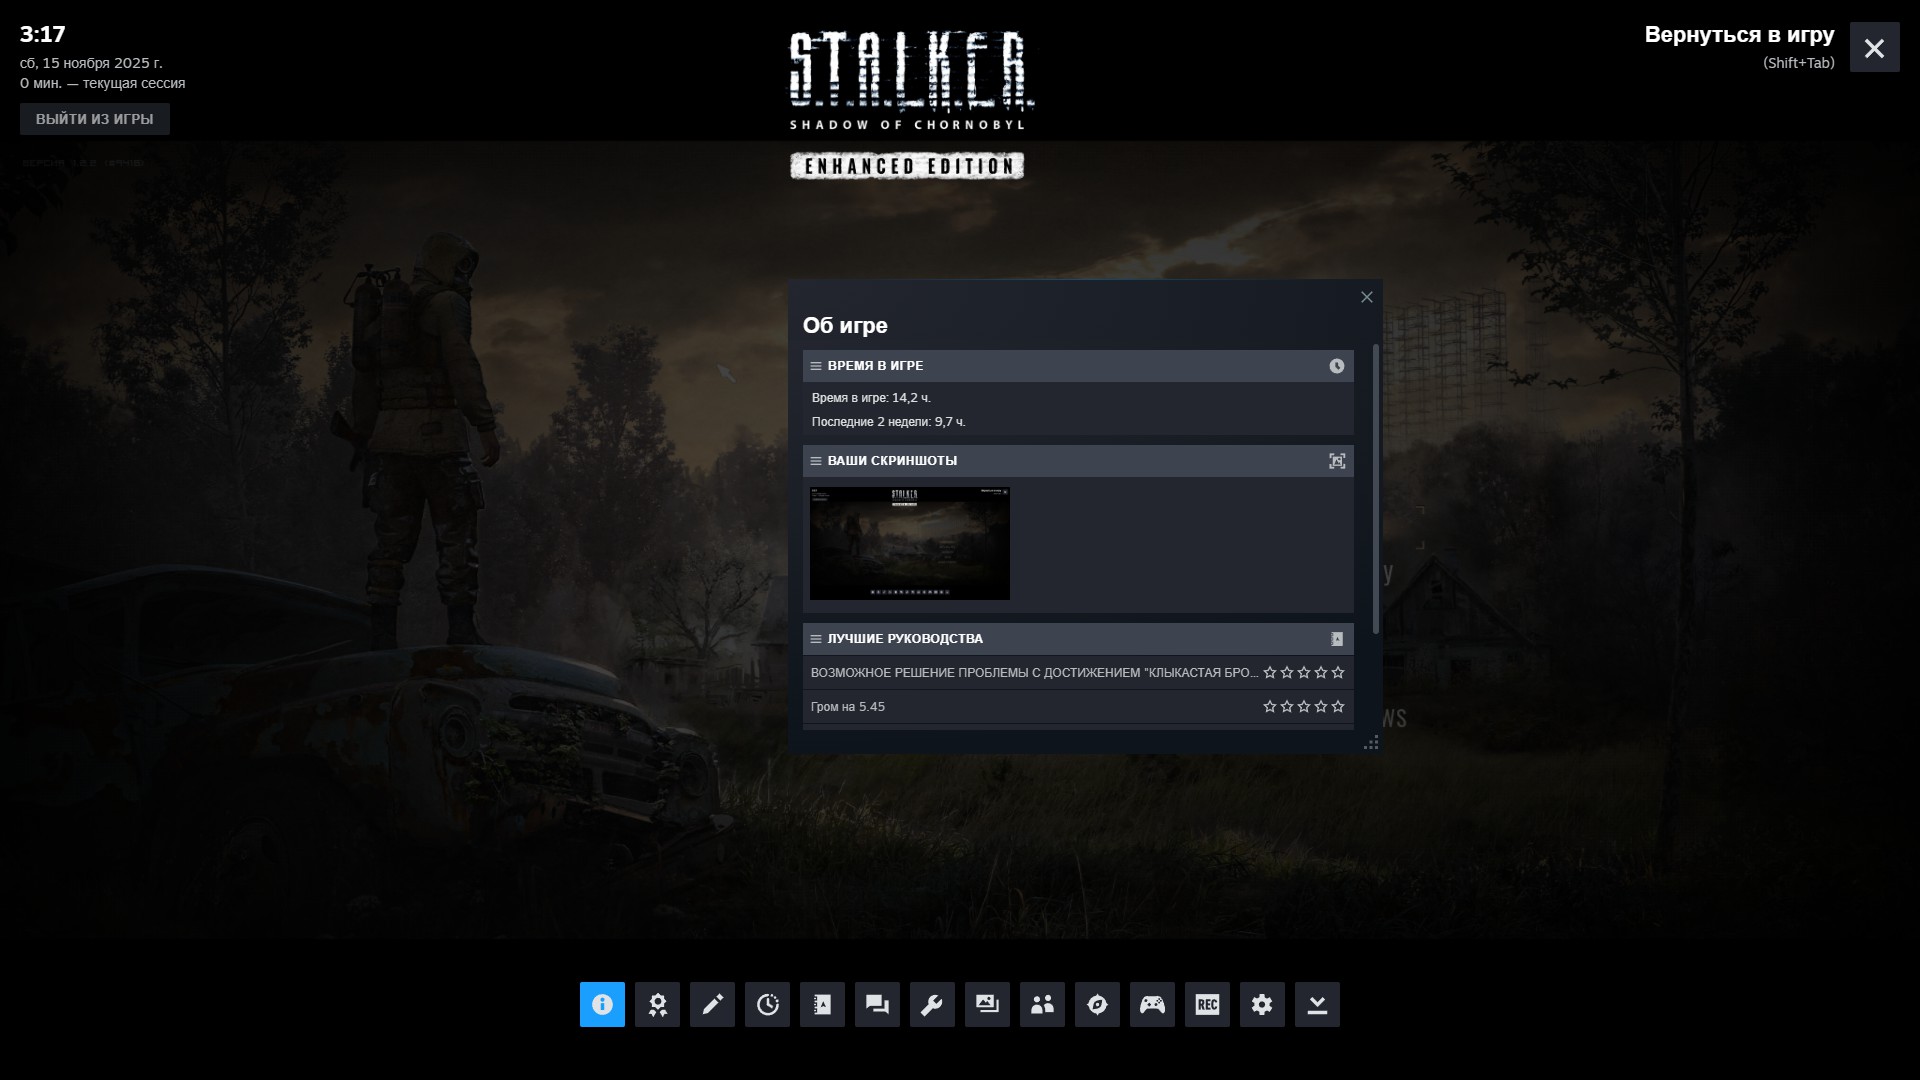This screenshot has width=1920, height=1080.
Task: Open the web browser compass icon
Action: tap(1097, 1004)
